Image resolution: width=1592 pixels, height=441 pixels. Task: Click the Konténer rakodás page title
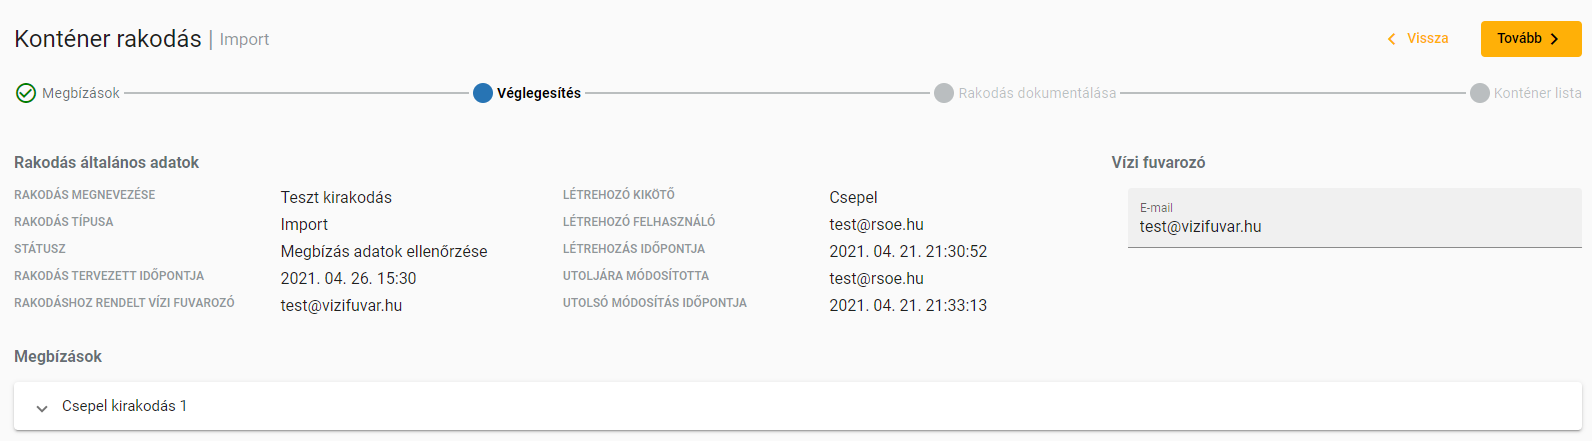pyautogui.click(x=108, y=39)
